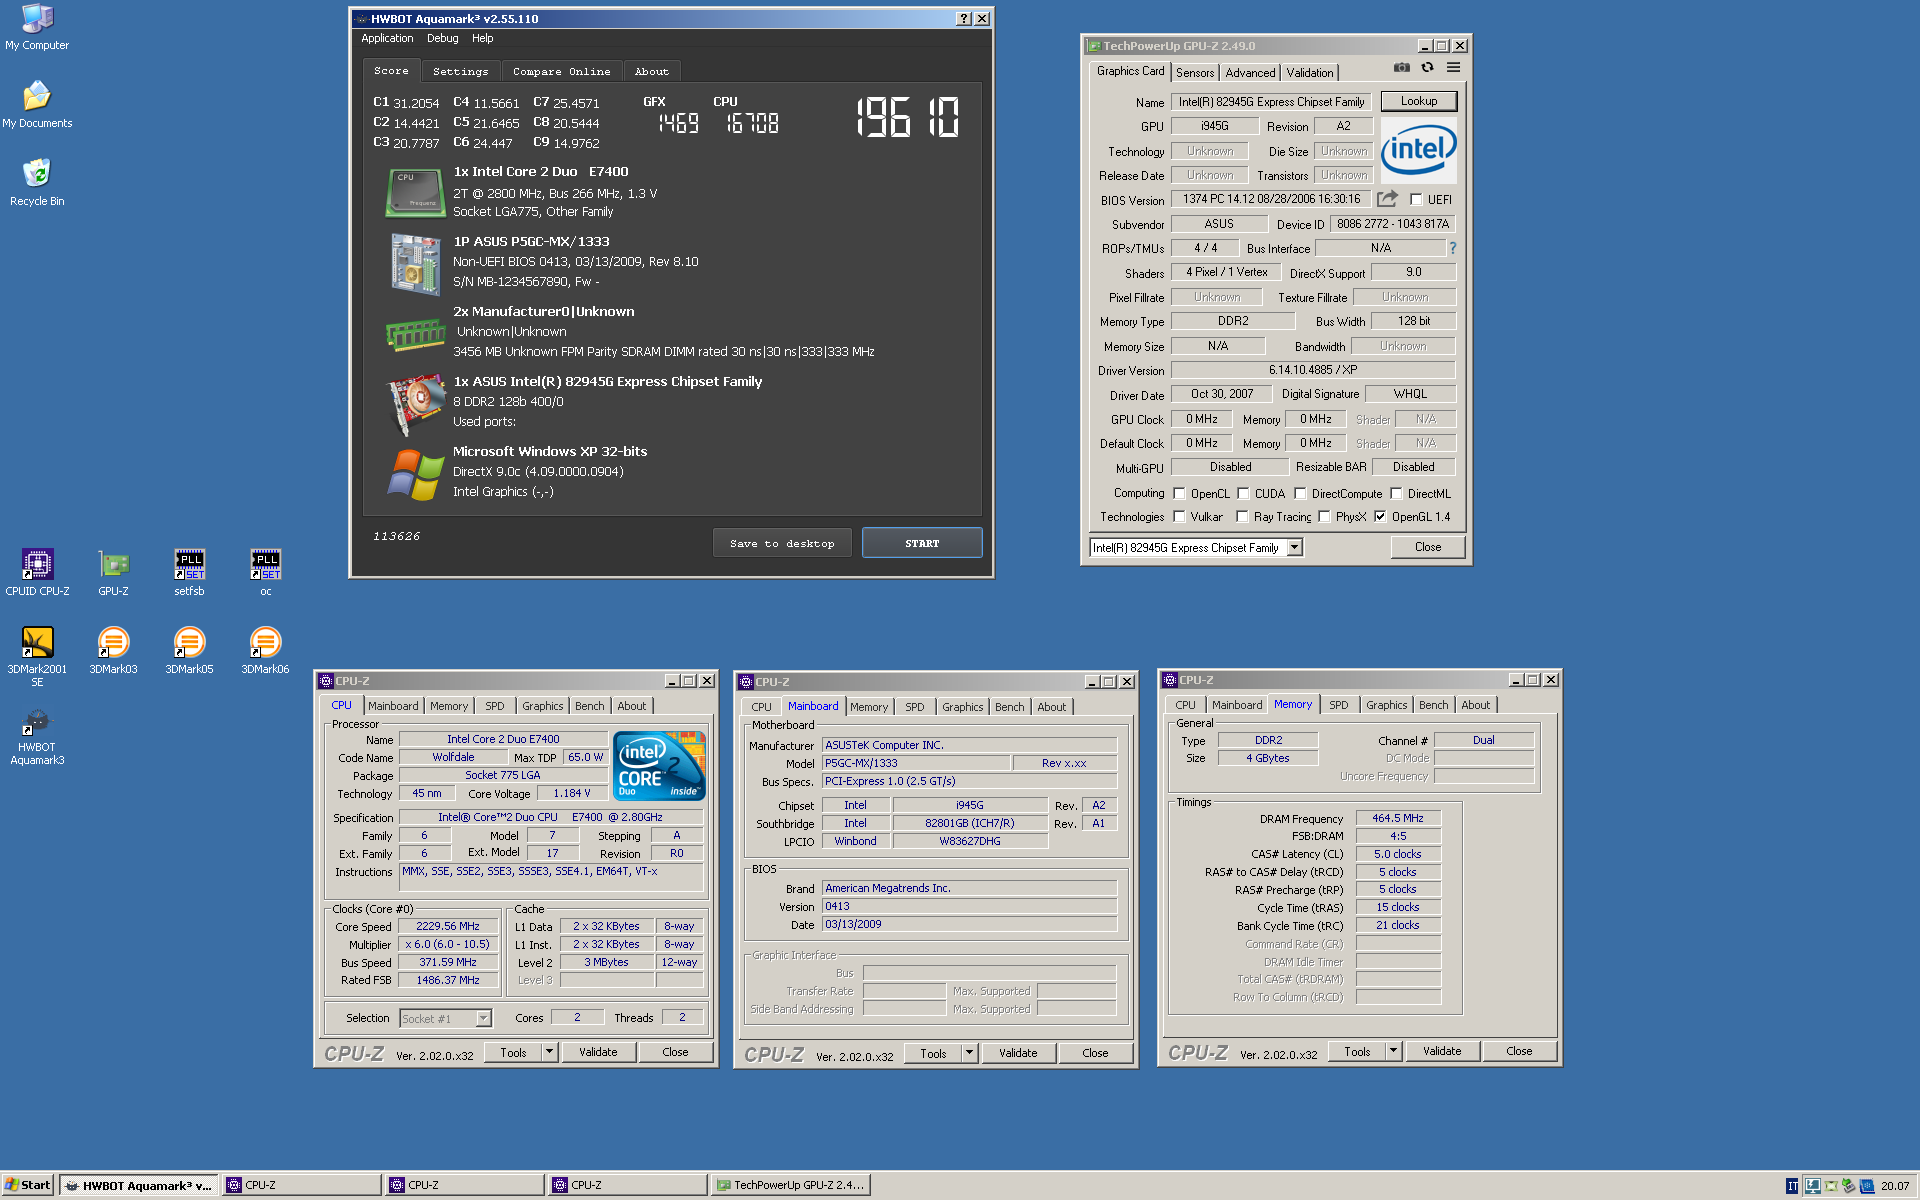Image resolution: width=1920 pixels, height=1200 pixels.
Task: Switch to Sensors tab in GPU-Z
Action: point(1195,73)
